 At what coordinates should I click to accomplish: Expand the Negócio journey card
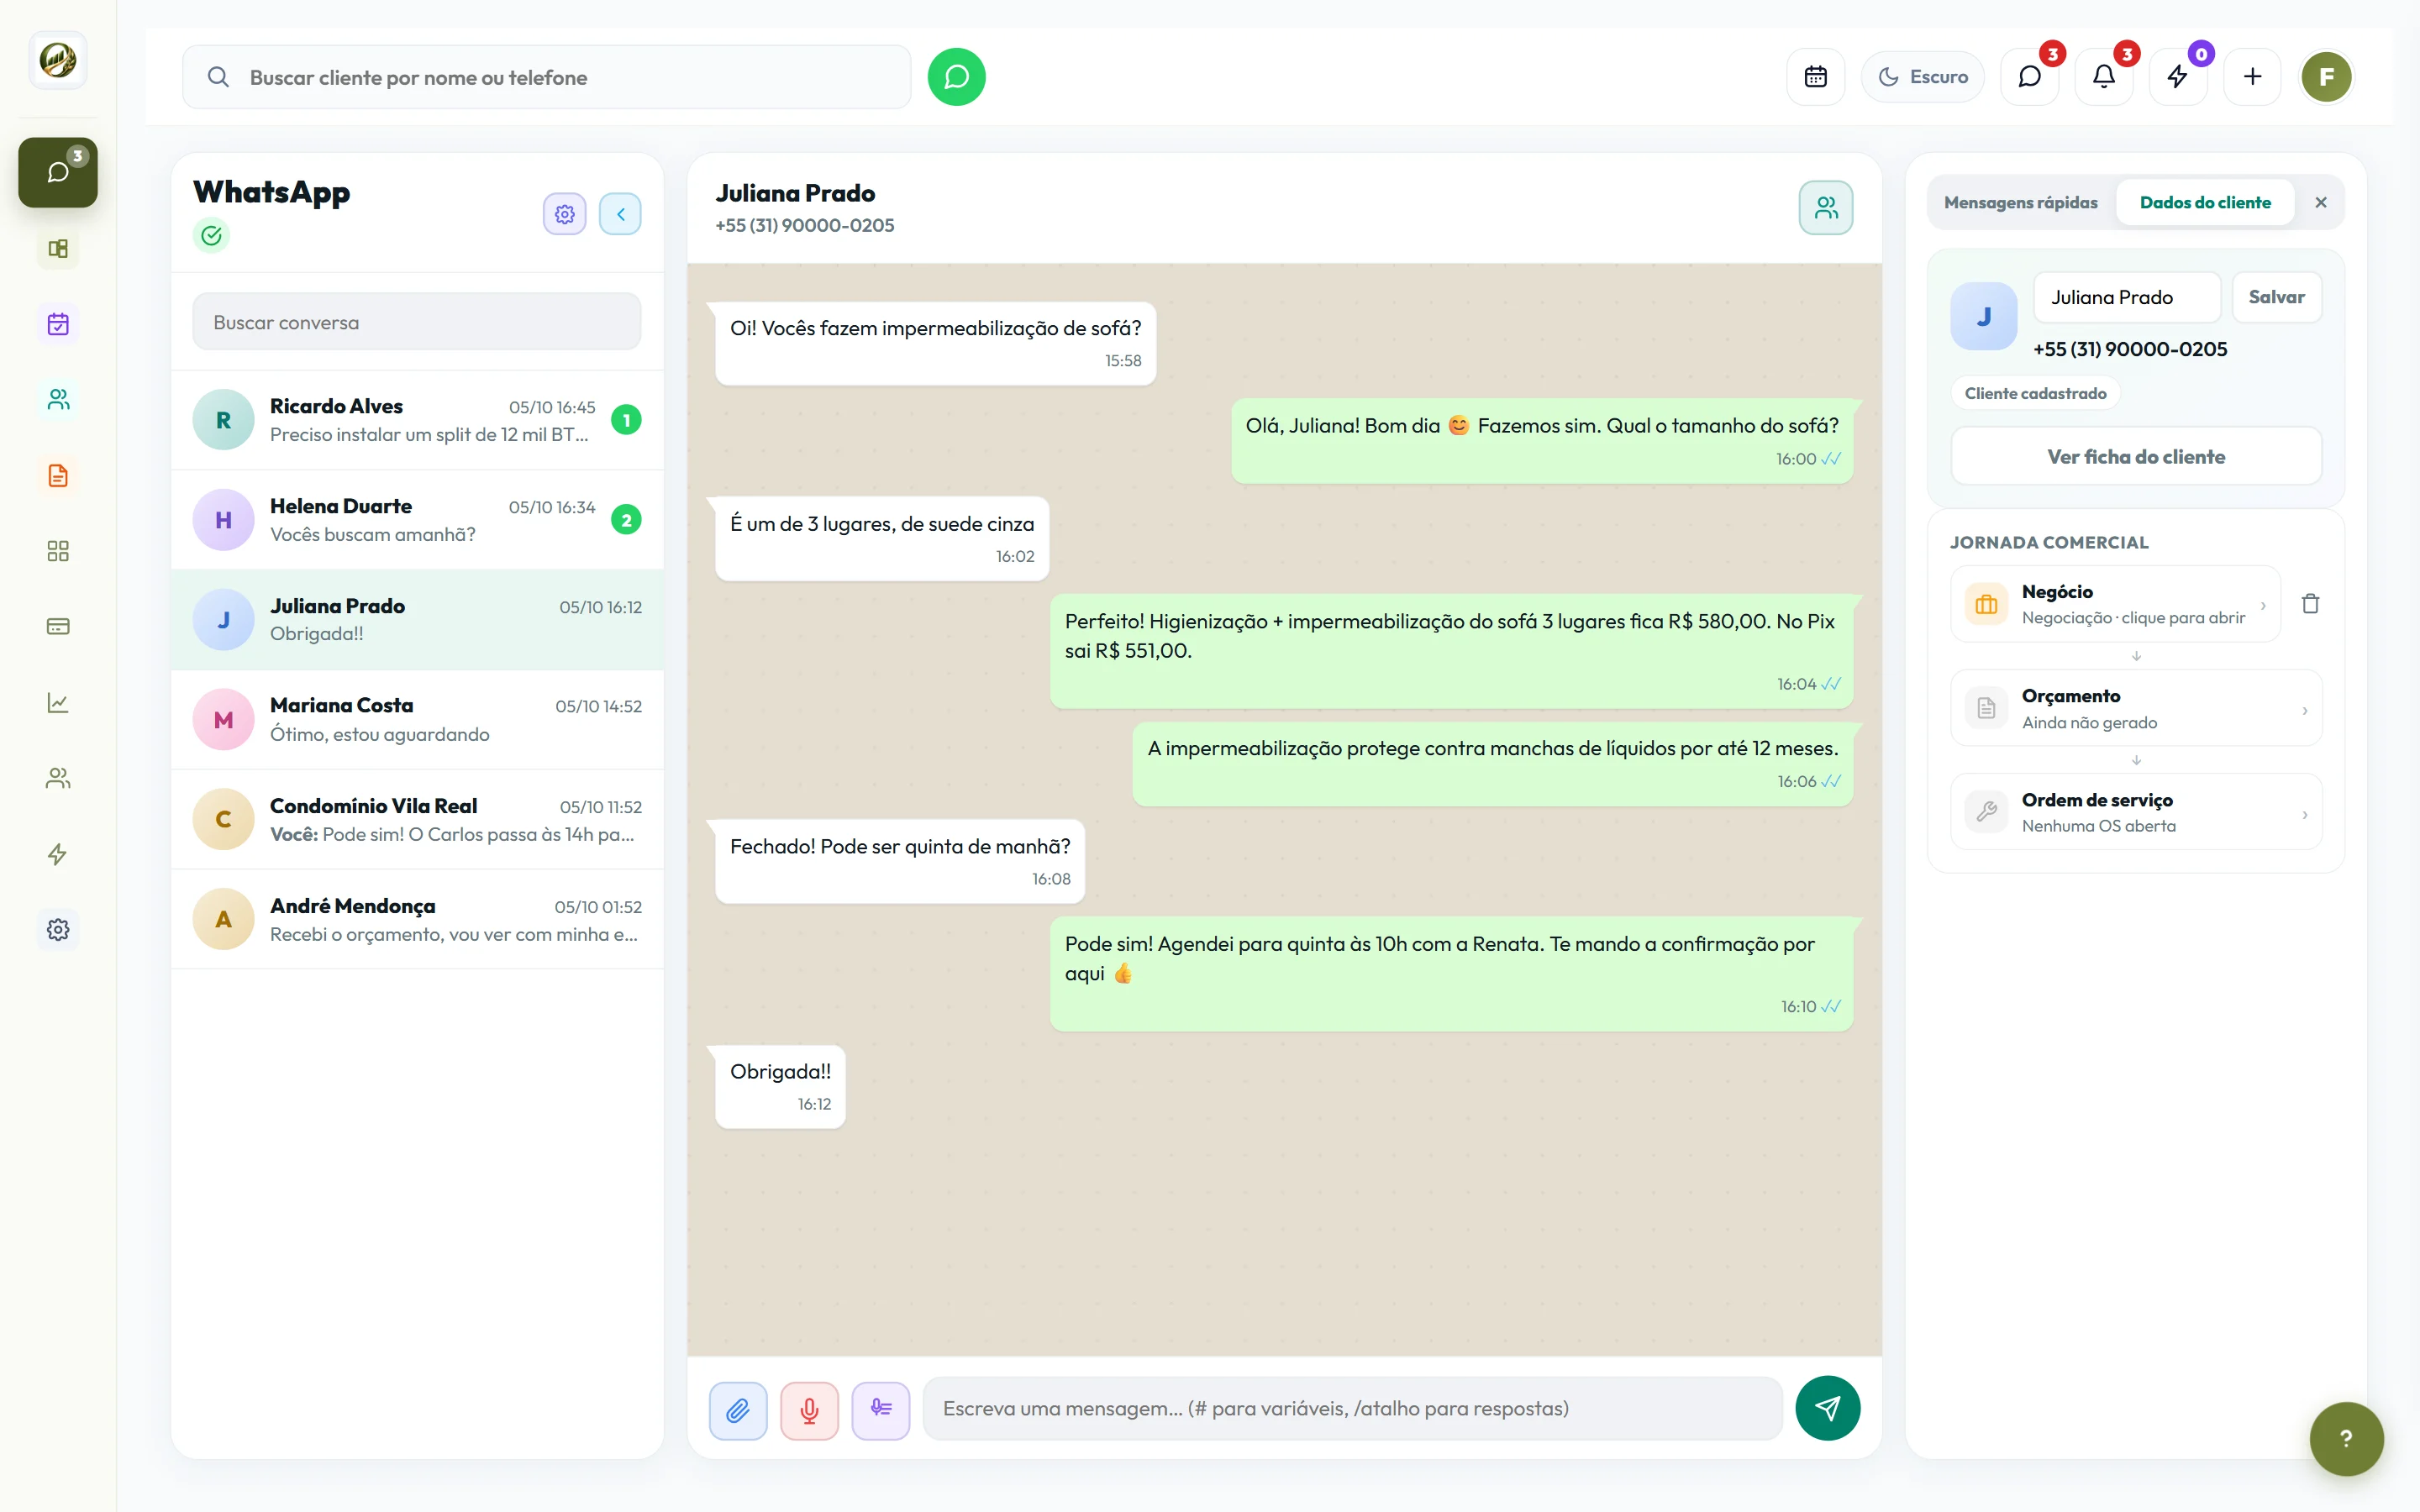[2115, 604]
